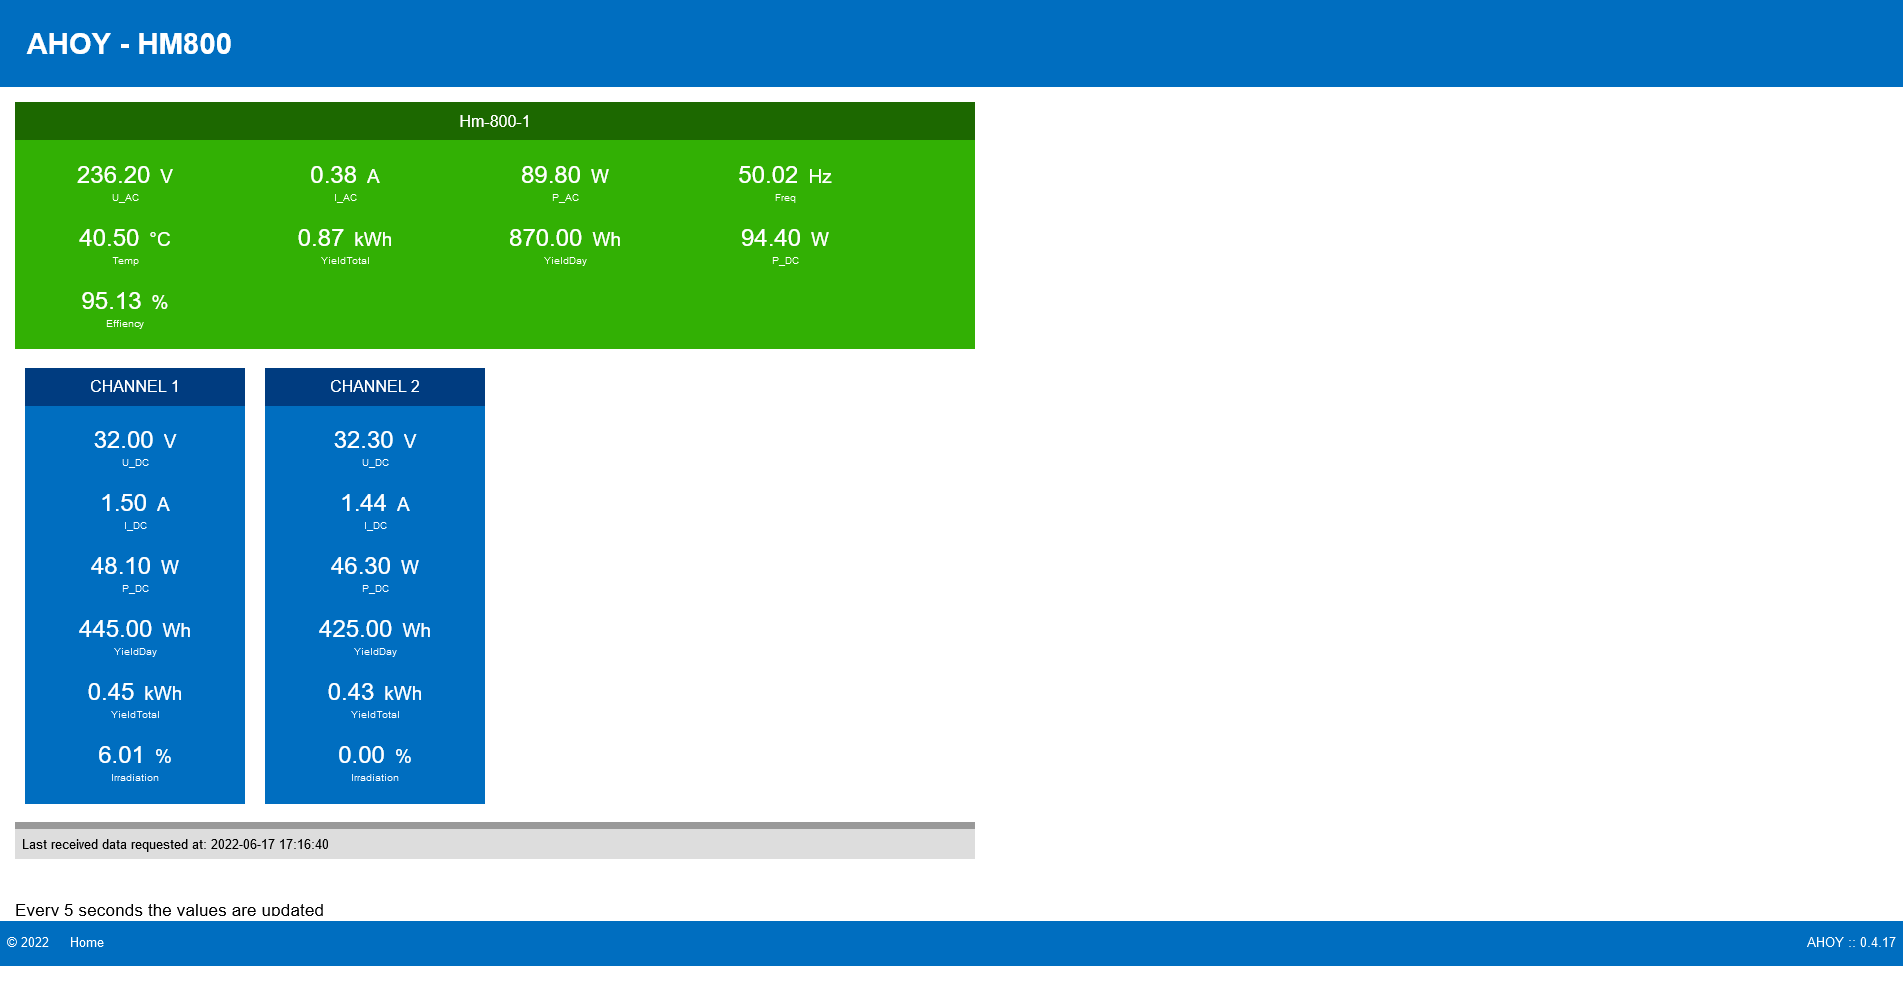This screenshot has width=1903, height=997.
Task: Click Channel 1 voltage 32.00 V
Action: [x=135, y=441]
